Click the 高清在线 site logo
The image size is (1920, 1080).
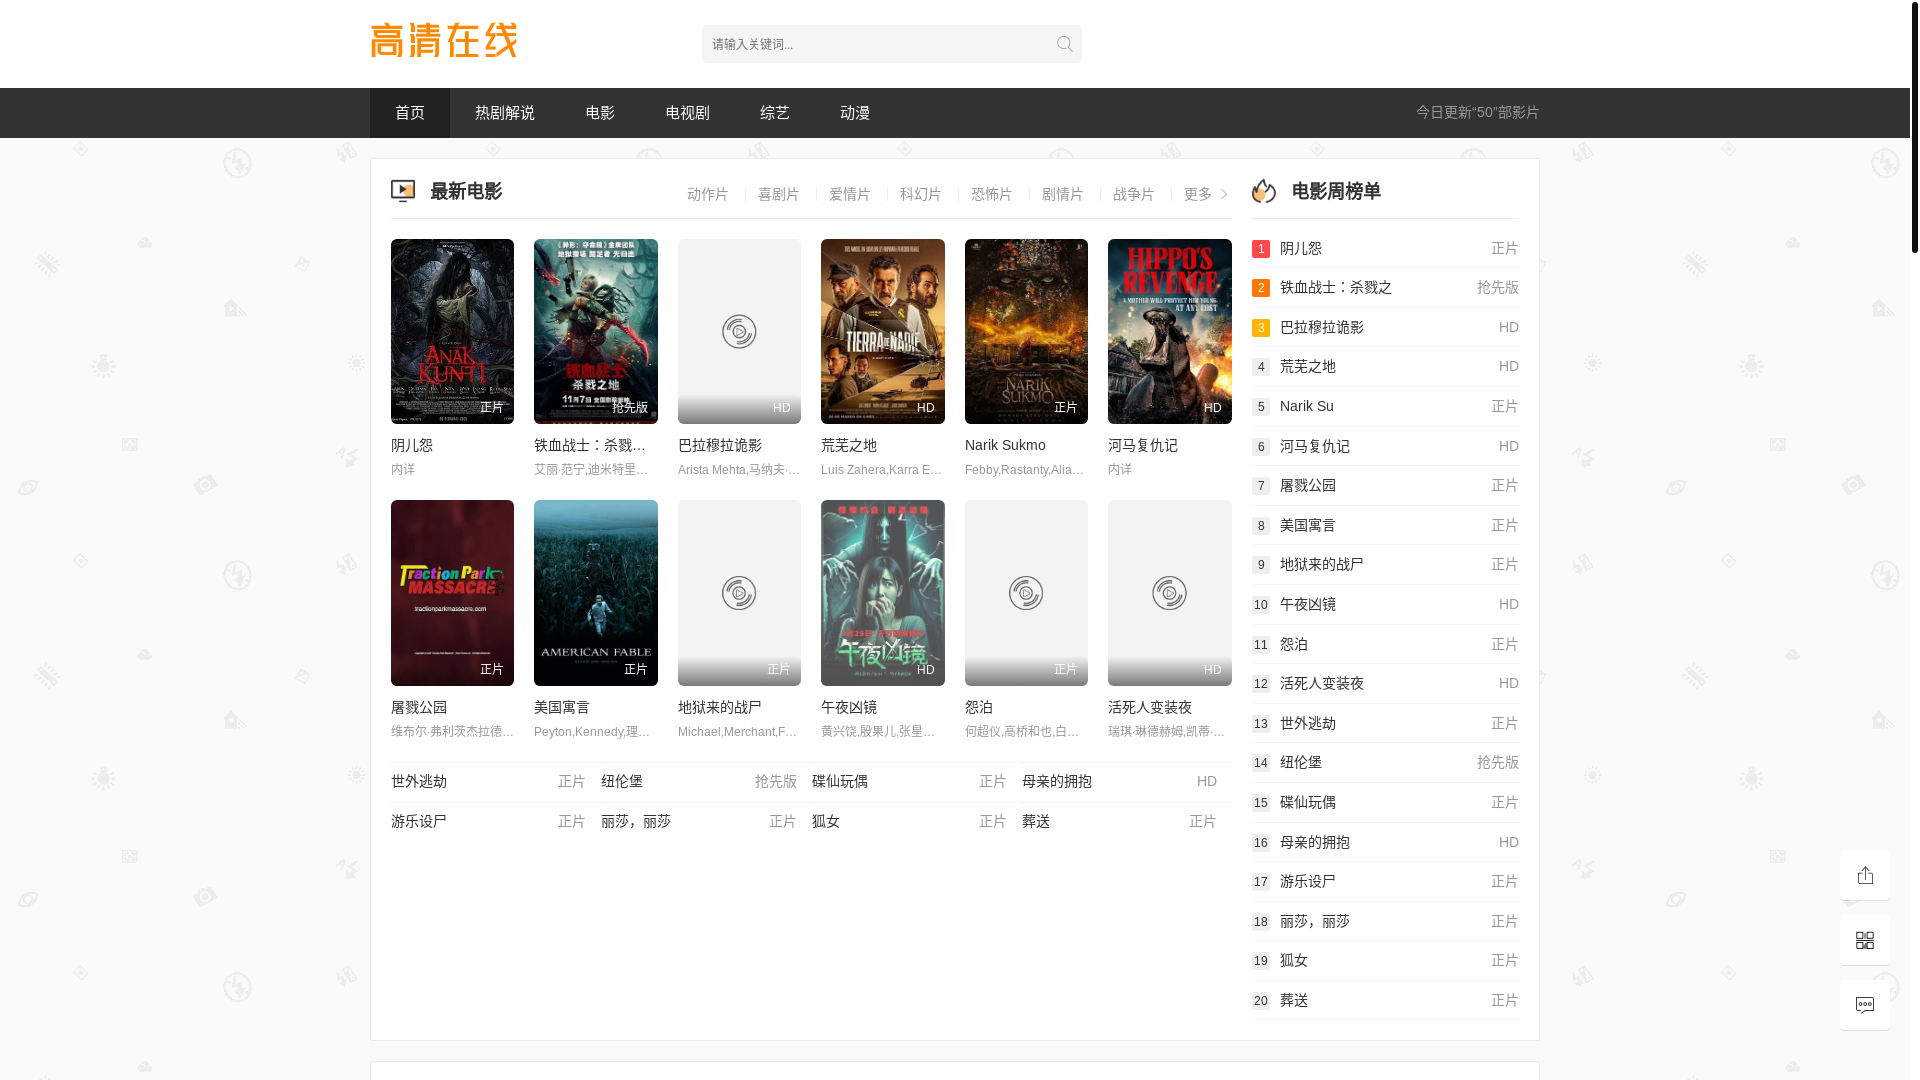pos(444,41)
